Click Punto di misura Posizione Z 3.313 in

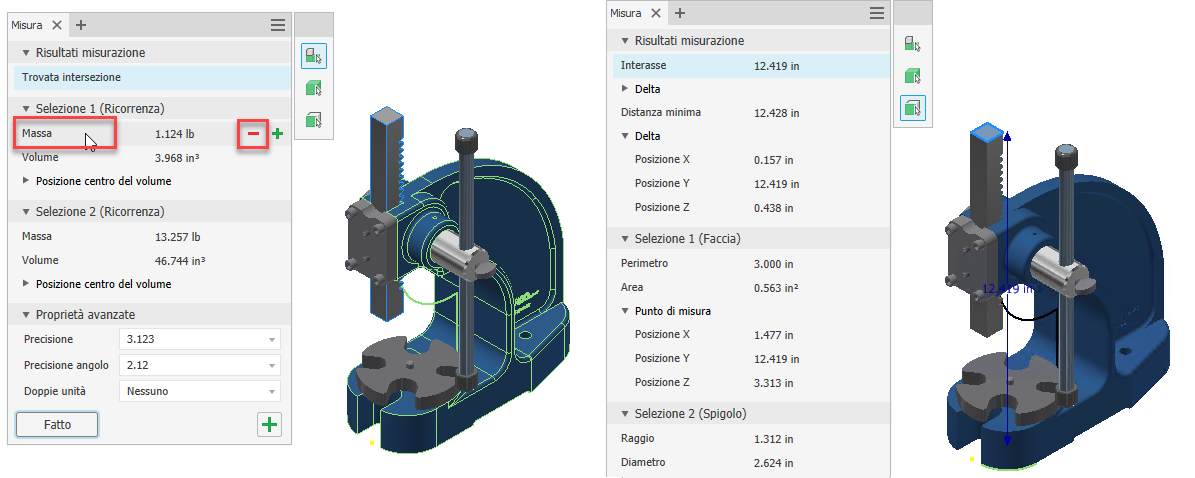pos(774,383)
